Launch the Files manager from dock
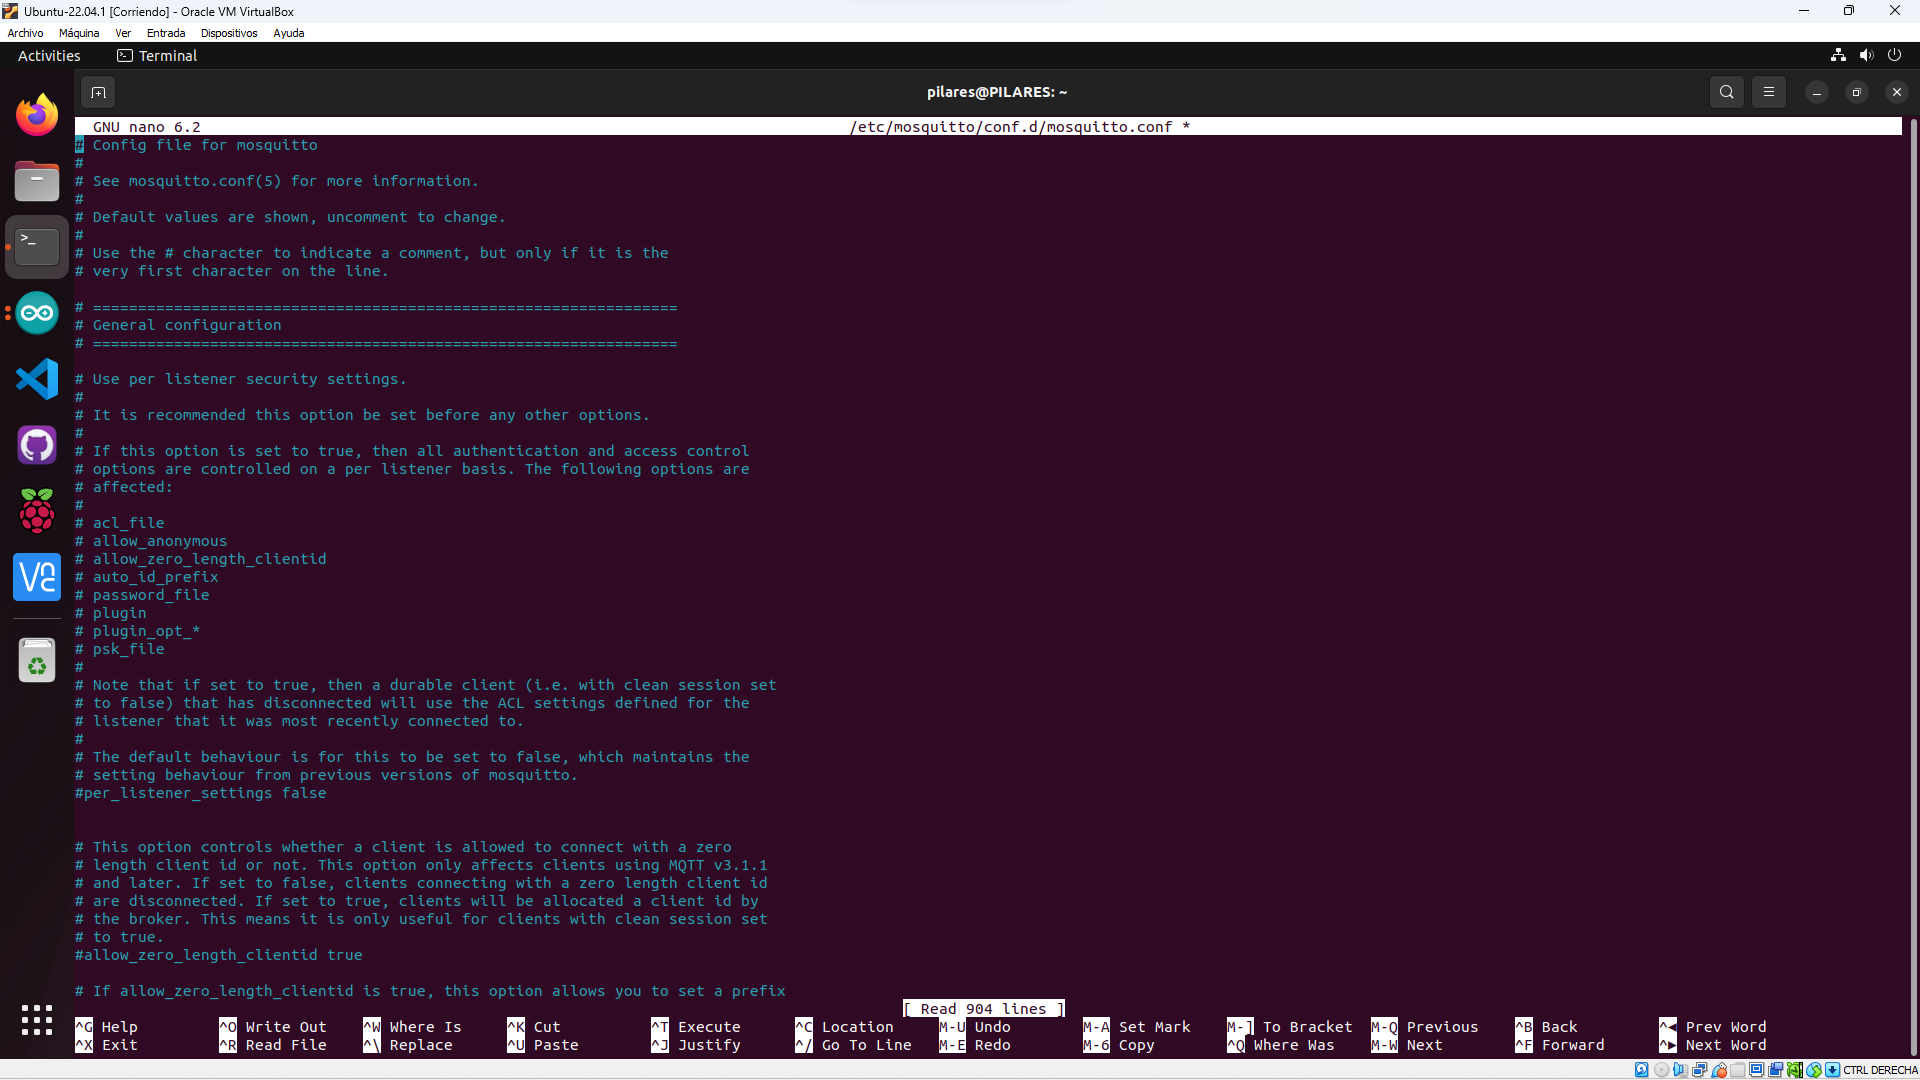Viewport: 1920px width, 1080px height. 37,182
